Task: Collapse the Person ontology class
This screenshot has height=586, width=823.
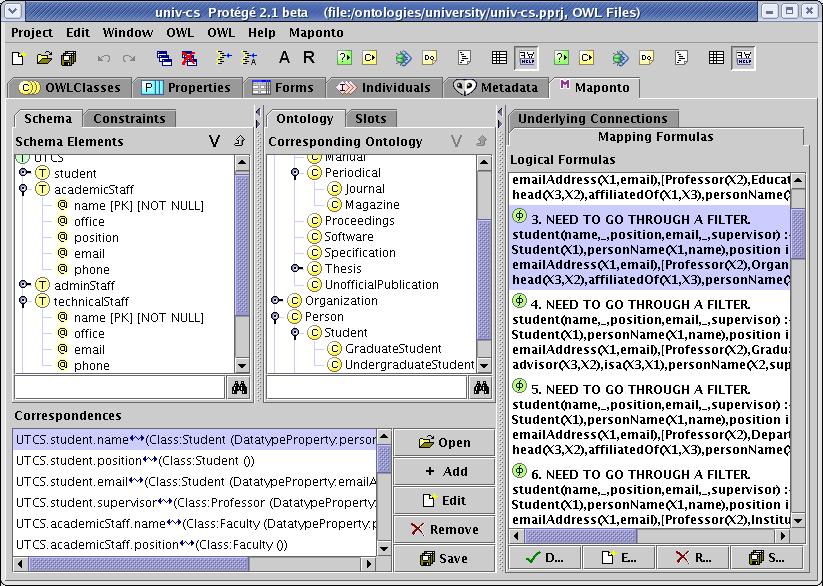Action: pyautogui.click(x=275, y=317)
